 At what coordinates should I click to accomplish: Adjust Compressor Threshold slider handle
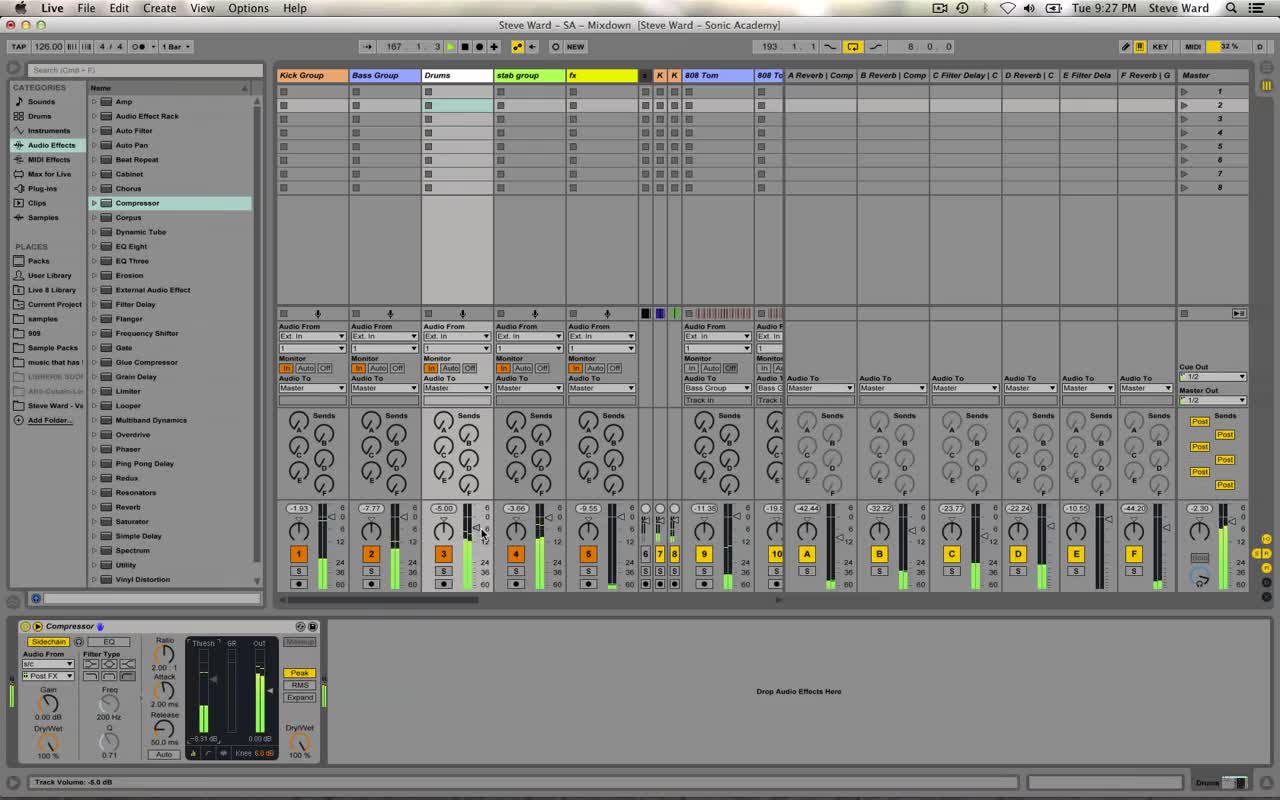click(x=213, y=679)
